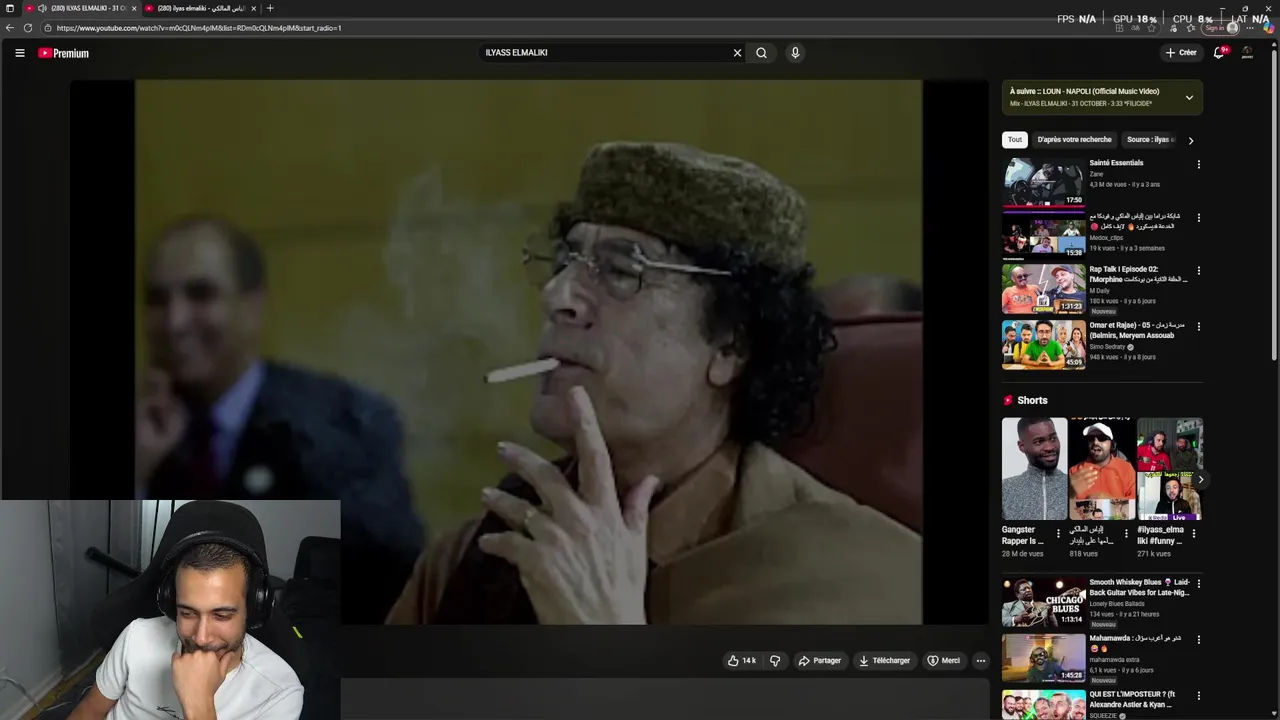This screenshot has width=1280, height=720.
Task: Open the M Daily channel name
Action: point(1100,291)
